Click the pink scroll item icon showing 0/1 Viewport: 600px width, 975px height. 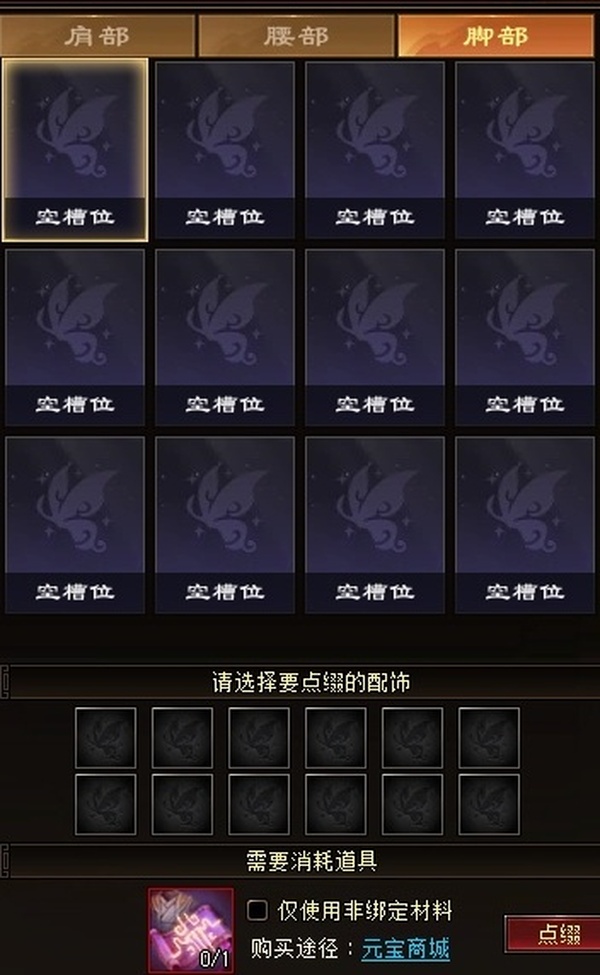(191, 930)
